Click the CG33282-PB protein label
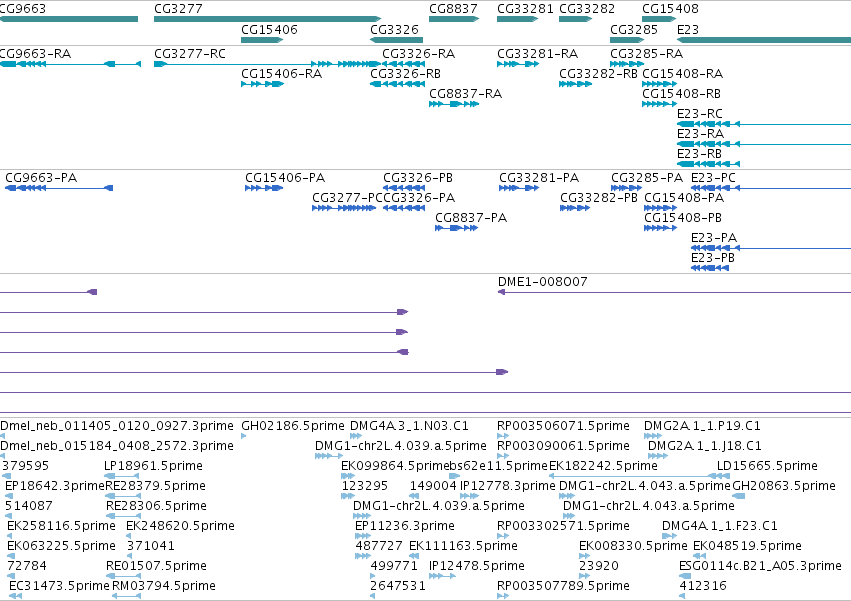 [599, 198]
